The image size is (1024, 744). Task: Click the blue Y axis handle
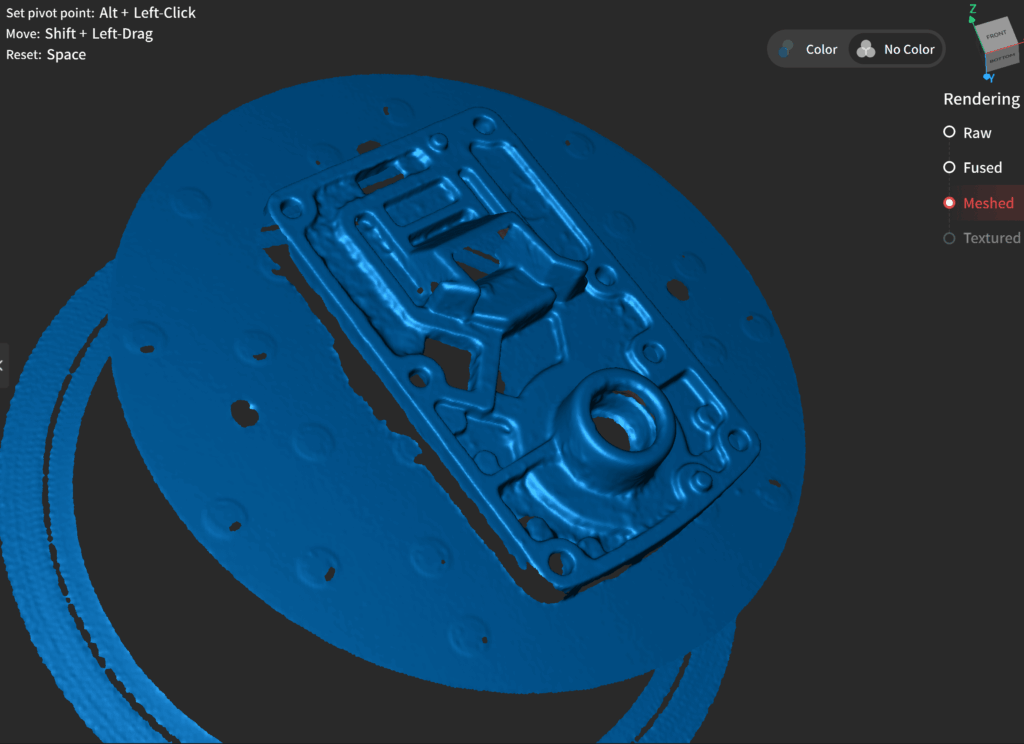(988, 77)
